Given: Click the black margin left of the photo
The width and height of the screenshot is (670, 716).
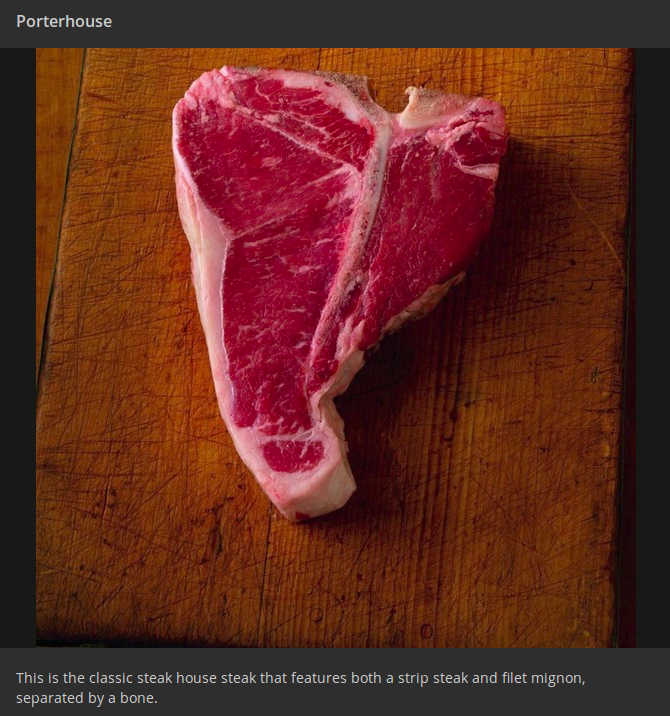Looking at the screenshot, I should point(18,347).
